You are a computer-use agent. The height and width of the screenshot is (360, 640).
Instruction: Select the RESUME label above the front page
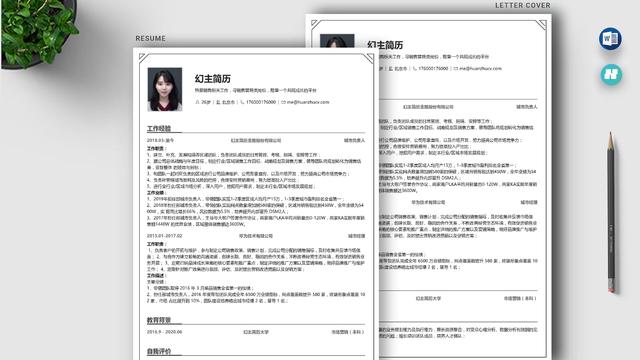pos(151,38)
